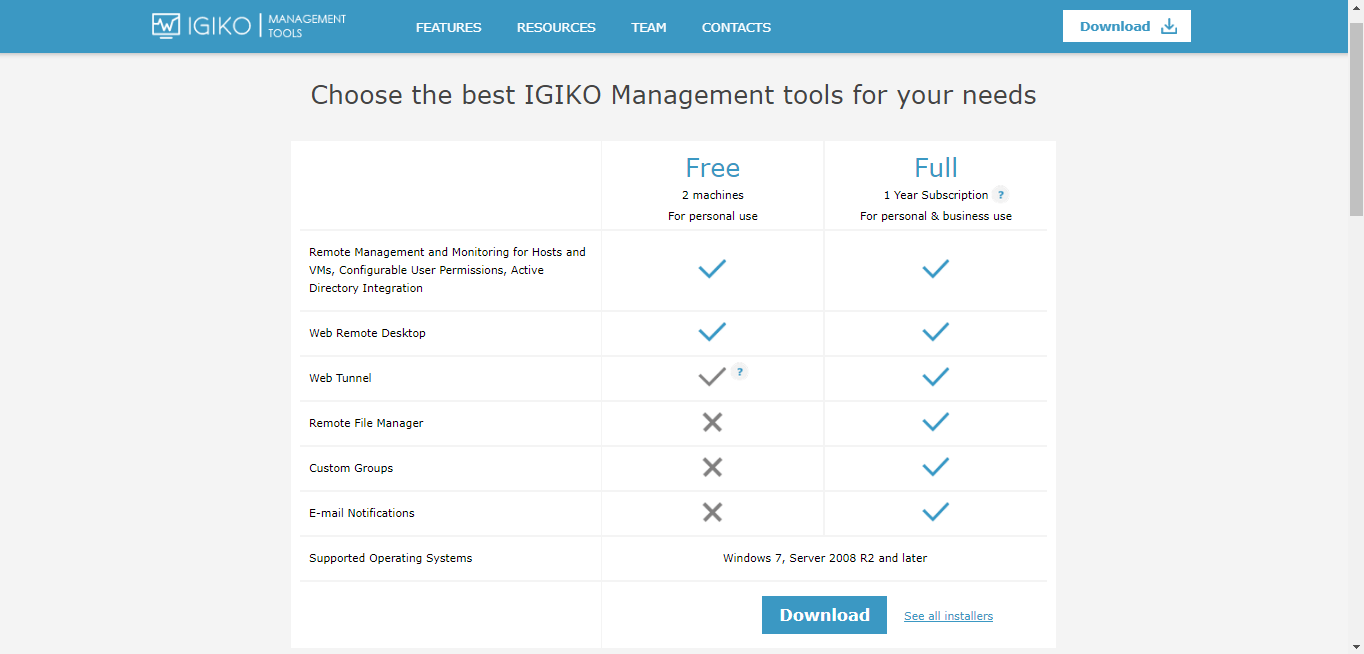
Task: Navigate to the CONTACTS page
Action: 736,27
